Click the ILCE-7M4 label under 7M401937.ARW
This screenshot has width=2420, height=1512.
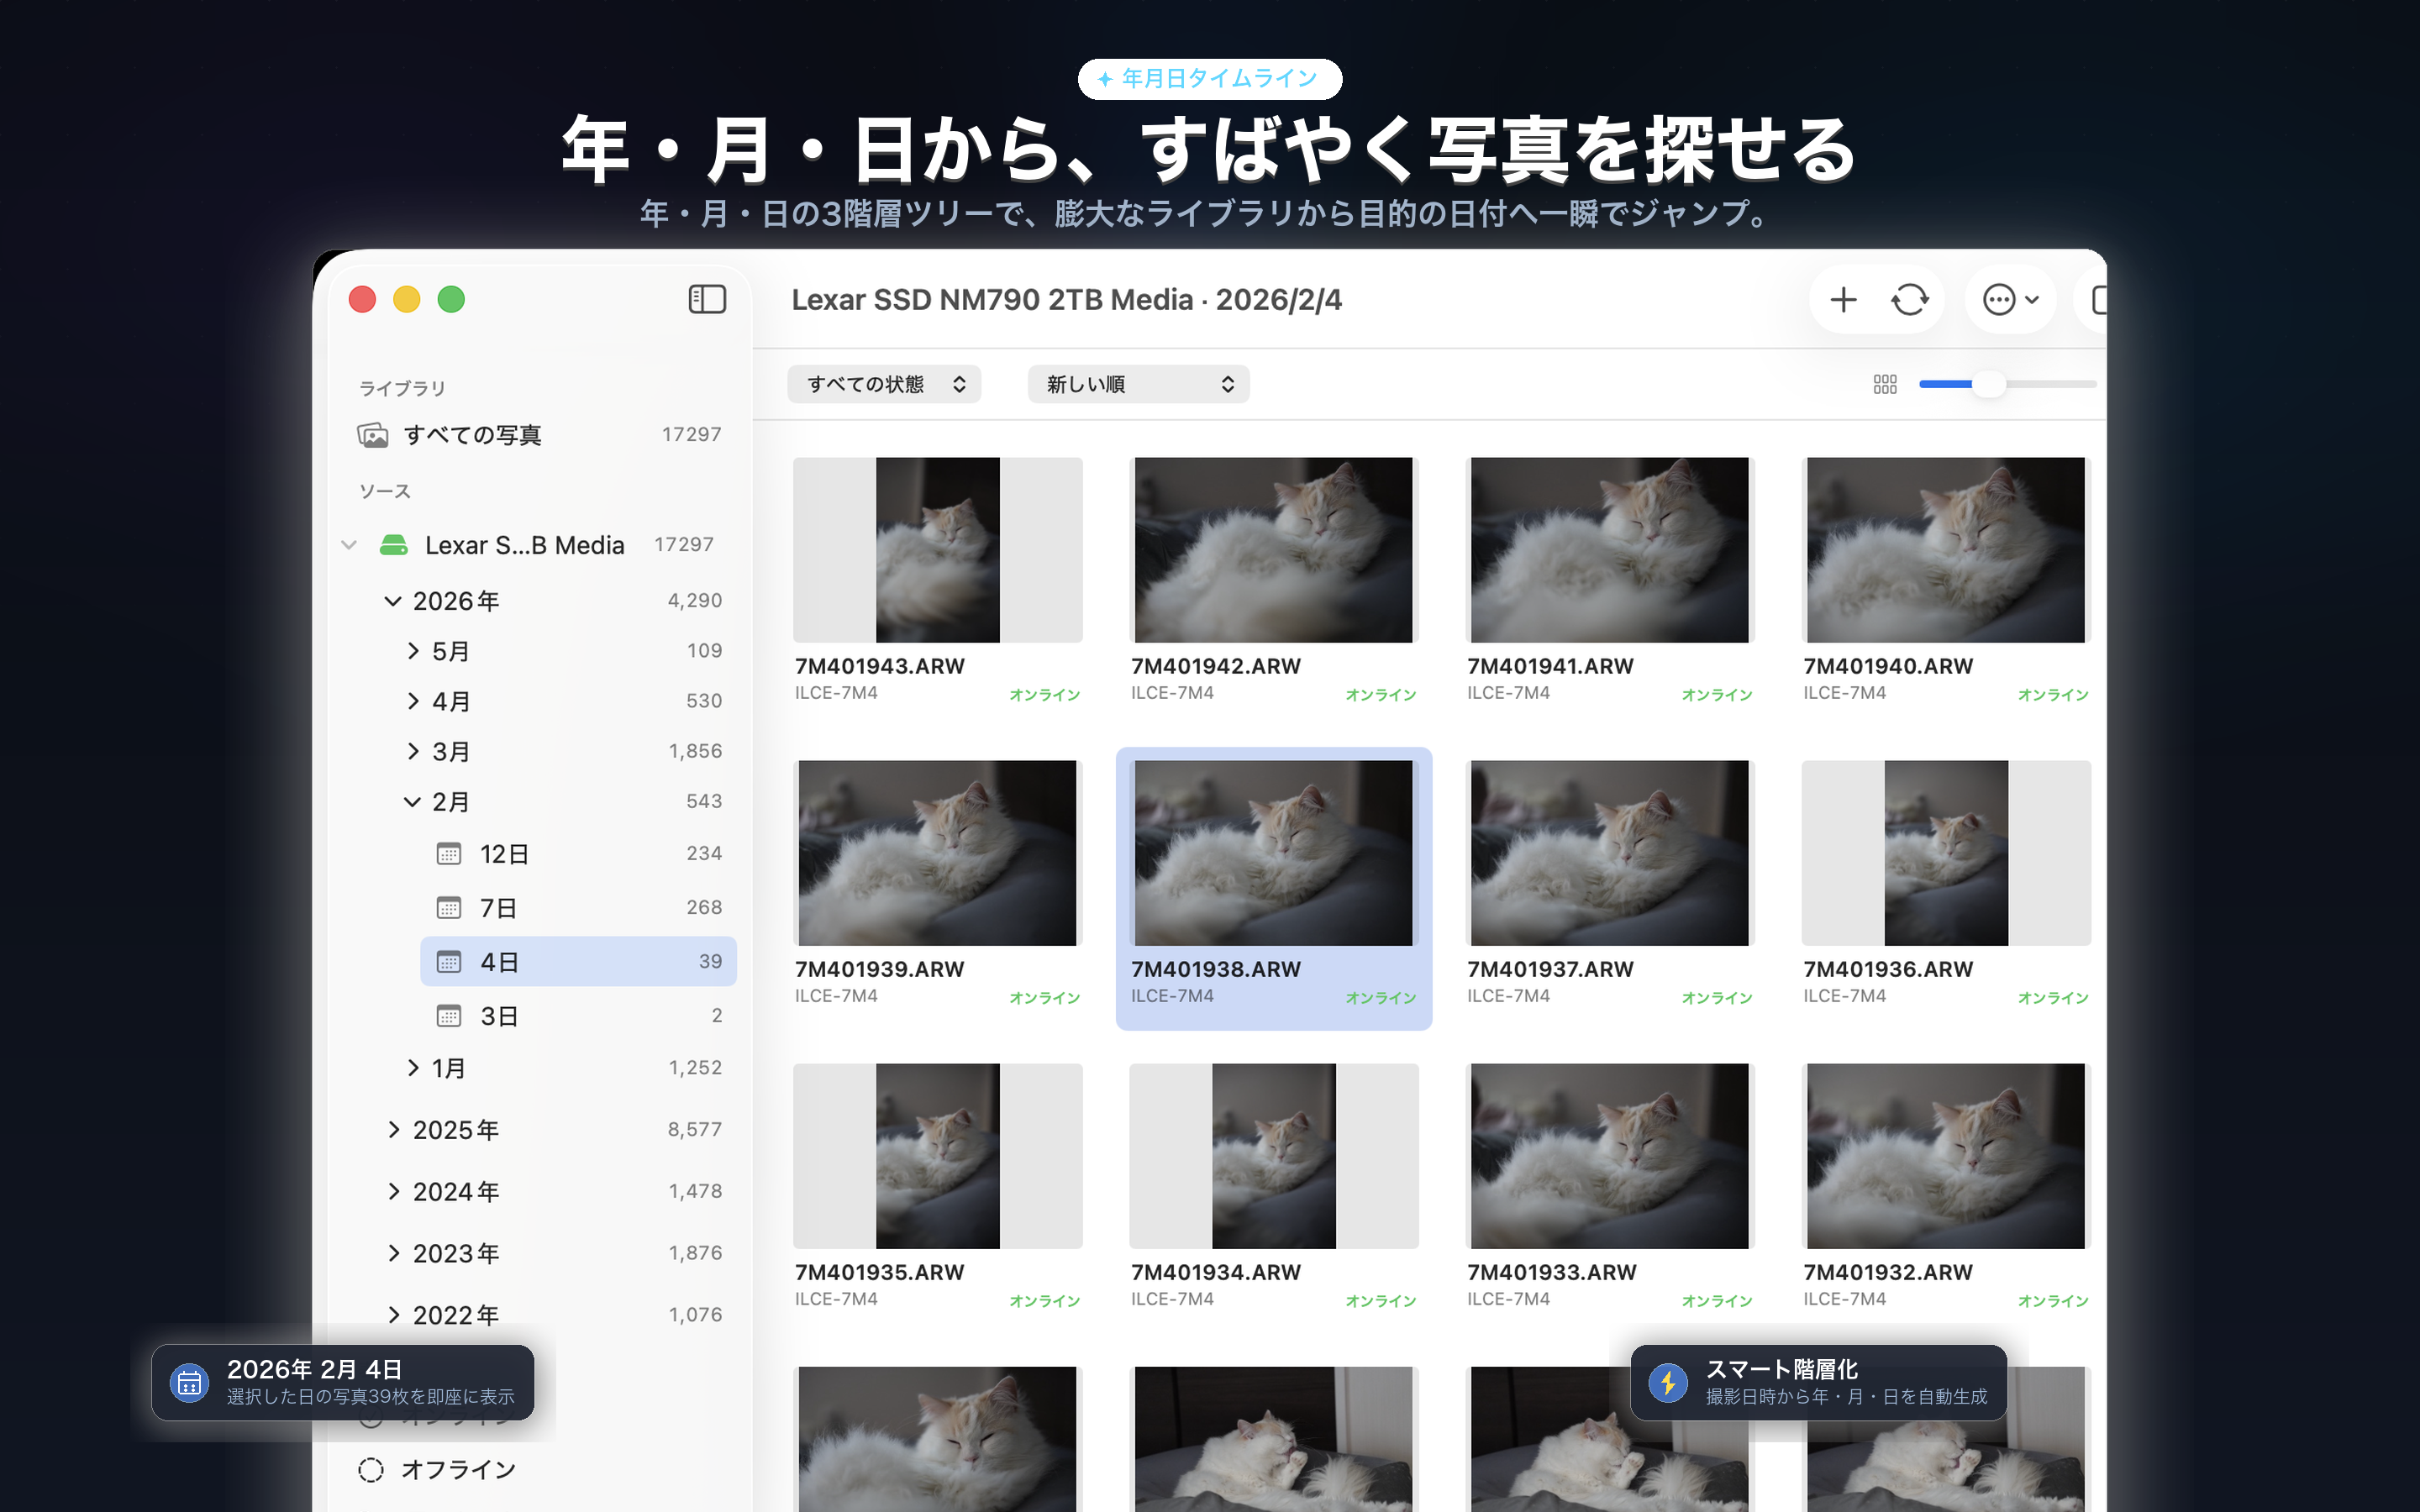[1509, 996]
